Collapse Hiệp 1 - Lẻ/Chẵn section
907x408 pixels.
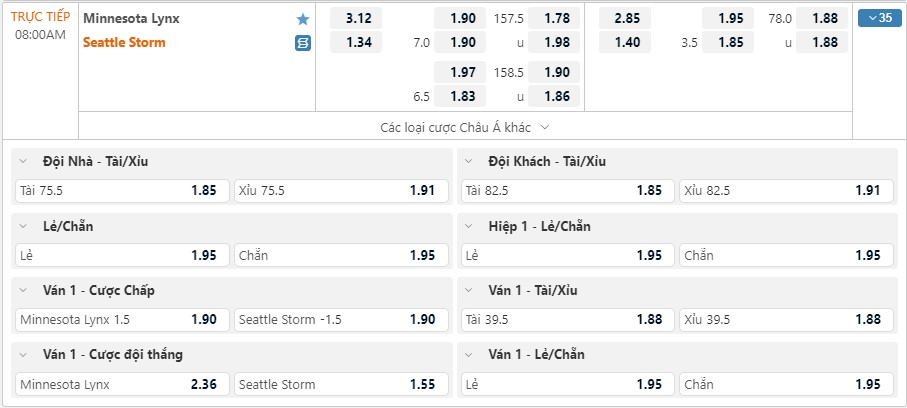click(x=469, y=226)
